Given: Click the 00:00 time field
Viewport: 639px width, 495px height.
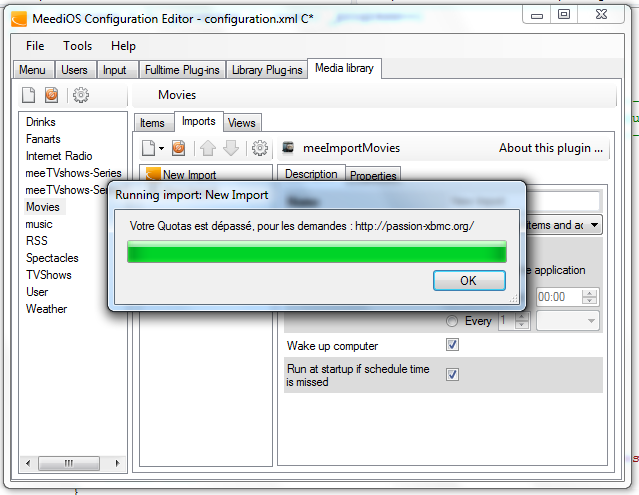Looking at the screenshot, I should click(x=559, y=297).
